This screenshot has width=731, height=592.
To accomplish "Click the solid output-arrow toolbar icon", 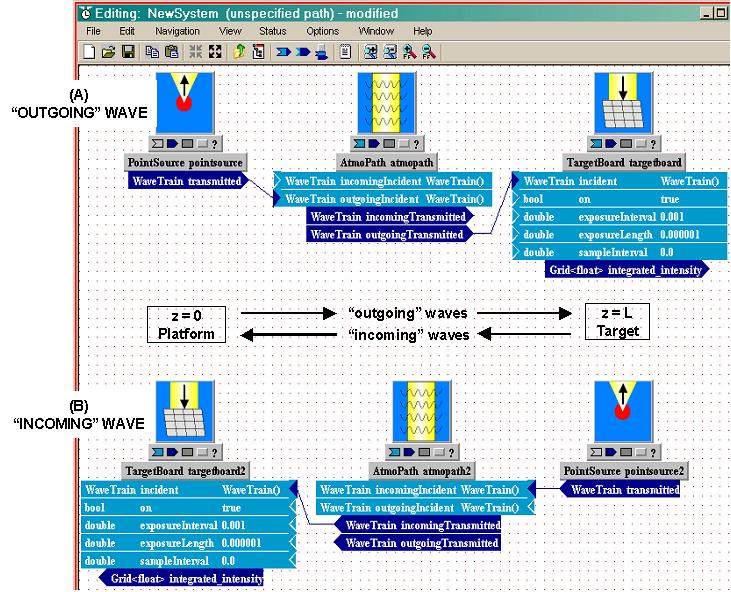I will point(303,52).
